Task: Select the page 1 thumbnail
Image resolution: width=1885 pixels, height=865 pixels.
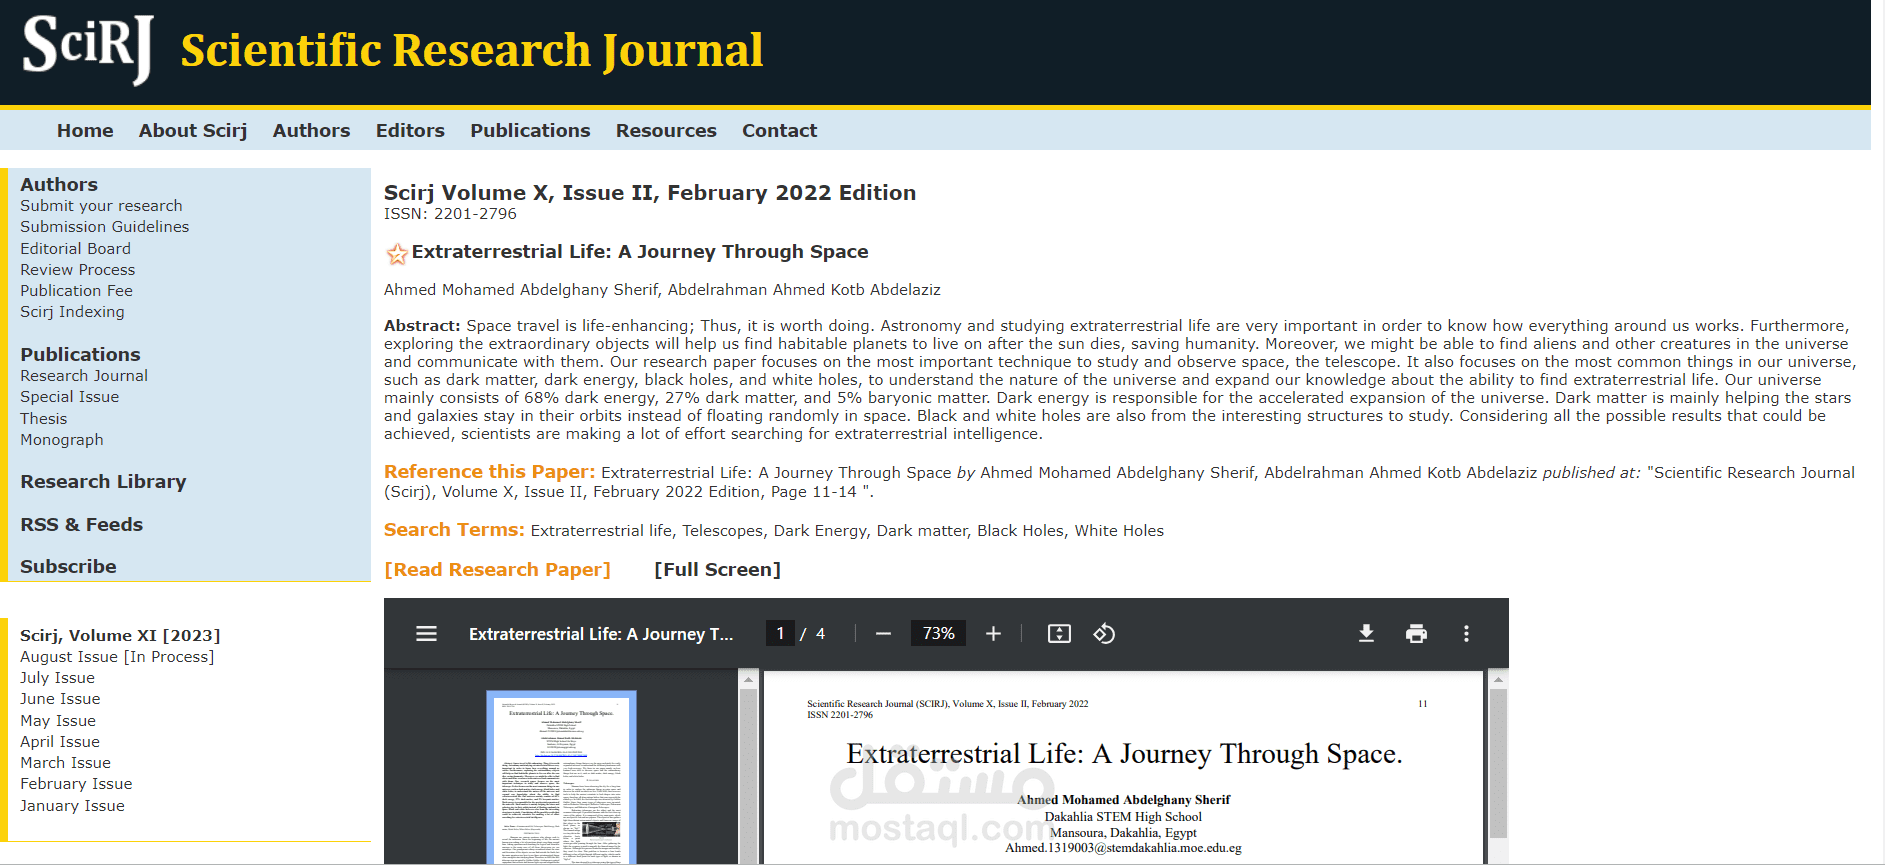Action: (561, 777)
